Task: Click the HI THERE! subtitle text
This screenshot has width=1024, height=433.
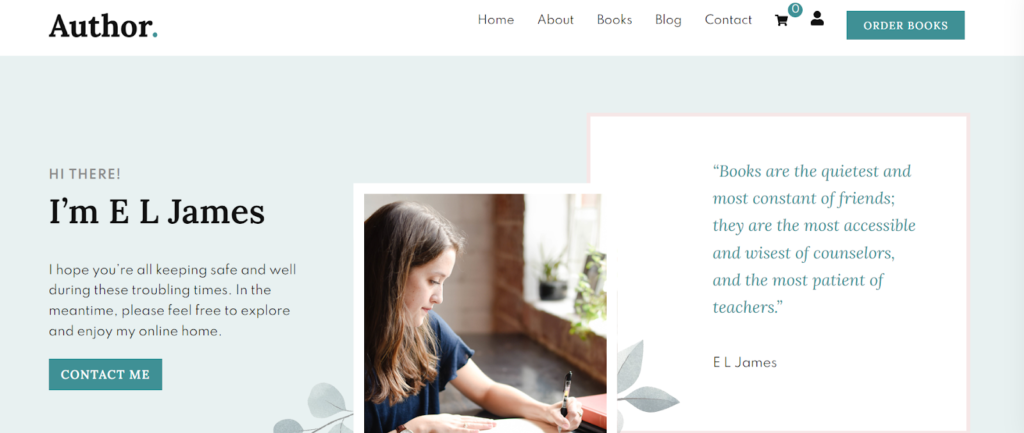Action: 85,174
